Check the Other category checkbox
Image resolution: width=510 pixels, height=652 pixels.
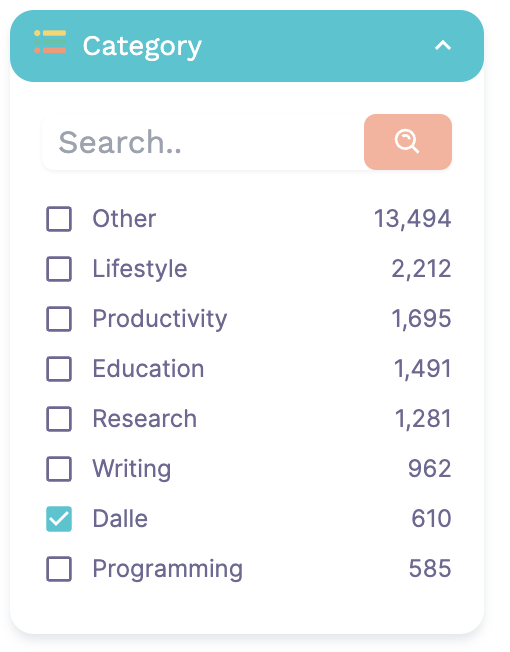coord(59,219)
